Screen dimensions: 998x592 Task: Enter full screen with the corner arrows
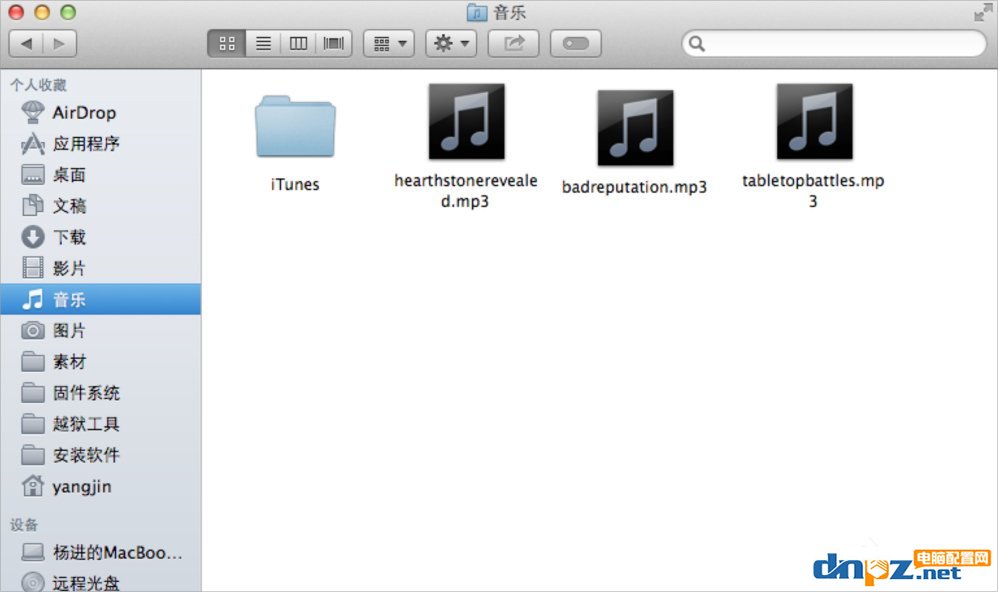click(x=982, y=12)
